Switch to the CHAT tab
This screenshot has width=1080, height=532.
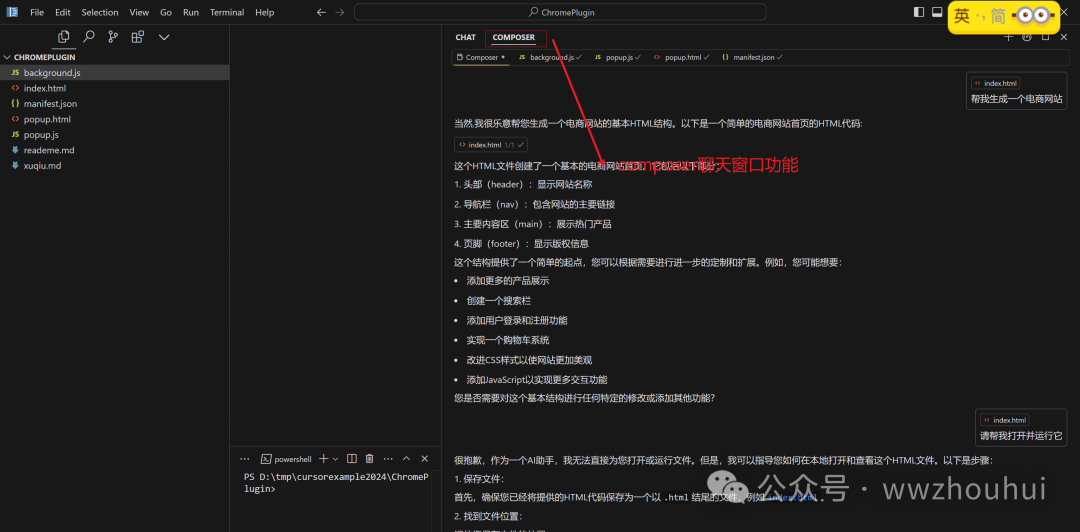coord(466,37)
